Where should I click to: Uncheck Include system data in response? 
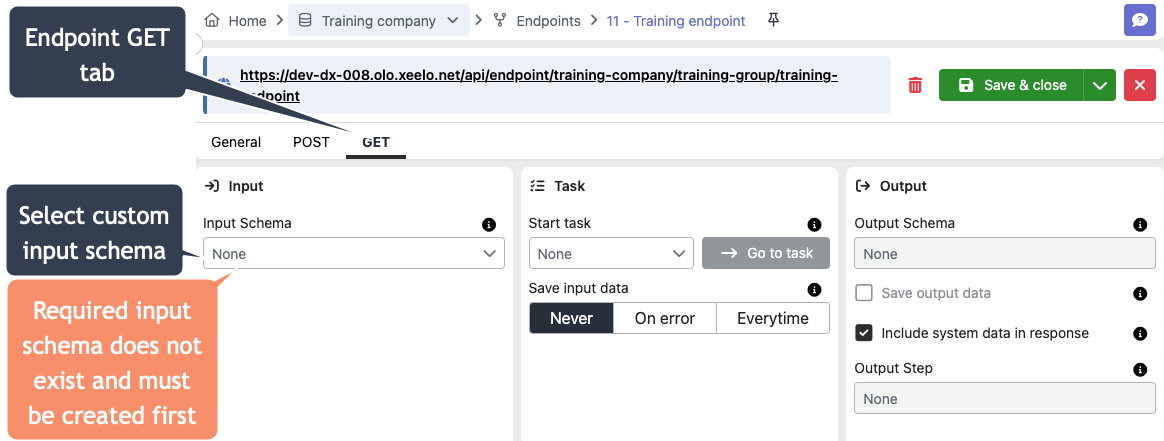(x=864, y=333)
